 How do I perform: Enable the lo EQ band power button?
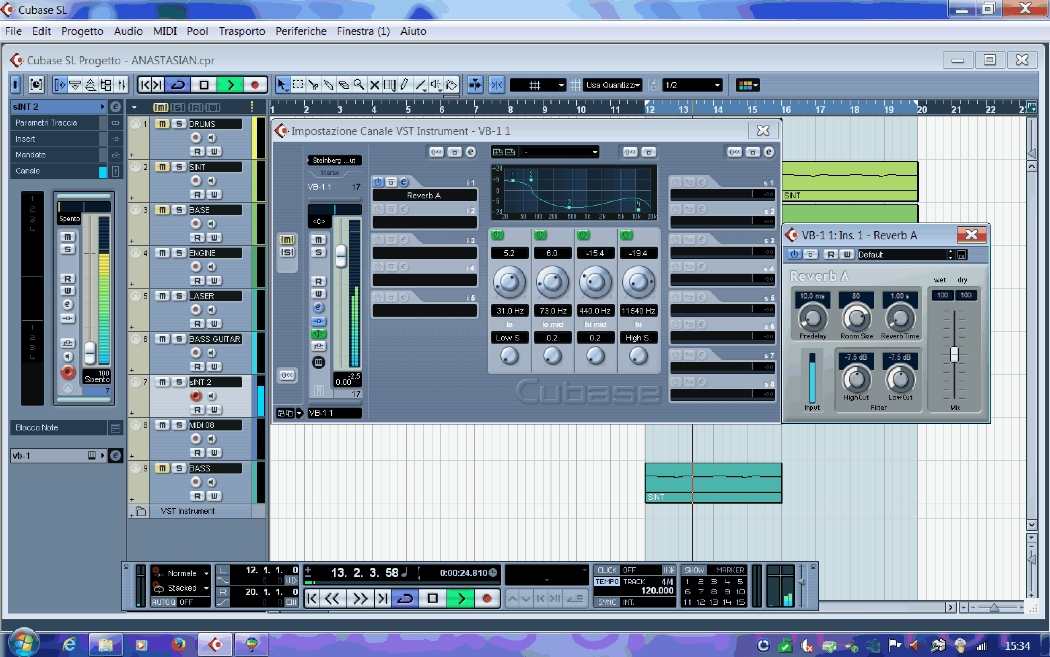(x=497, y=235)
